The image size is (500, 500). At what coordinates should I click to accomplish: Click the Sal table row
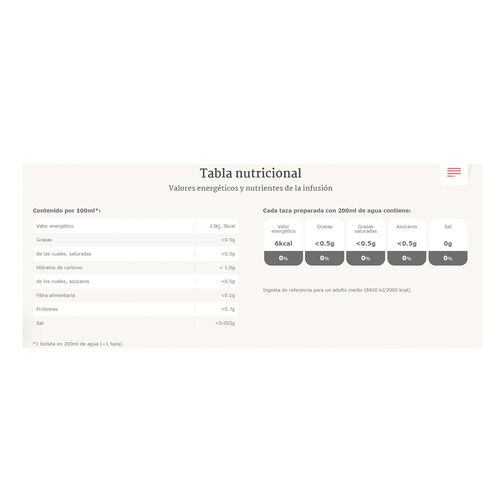136,323
